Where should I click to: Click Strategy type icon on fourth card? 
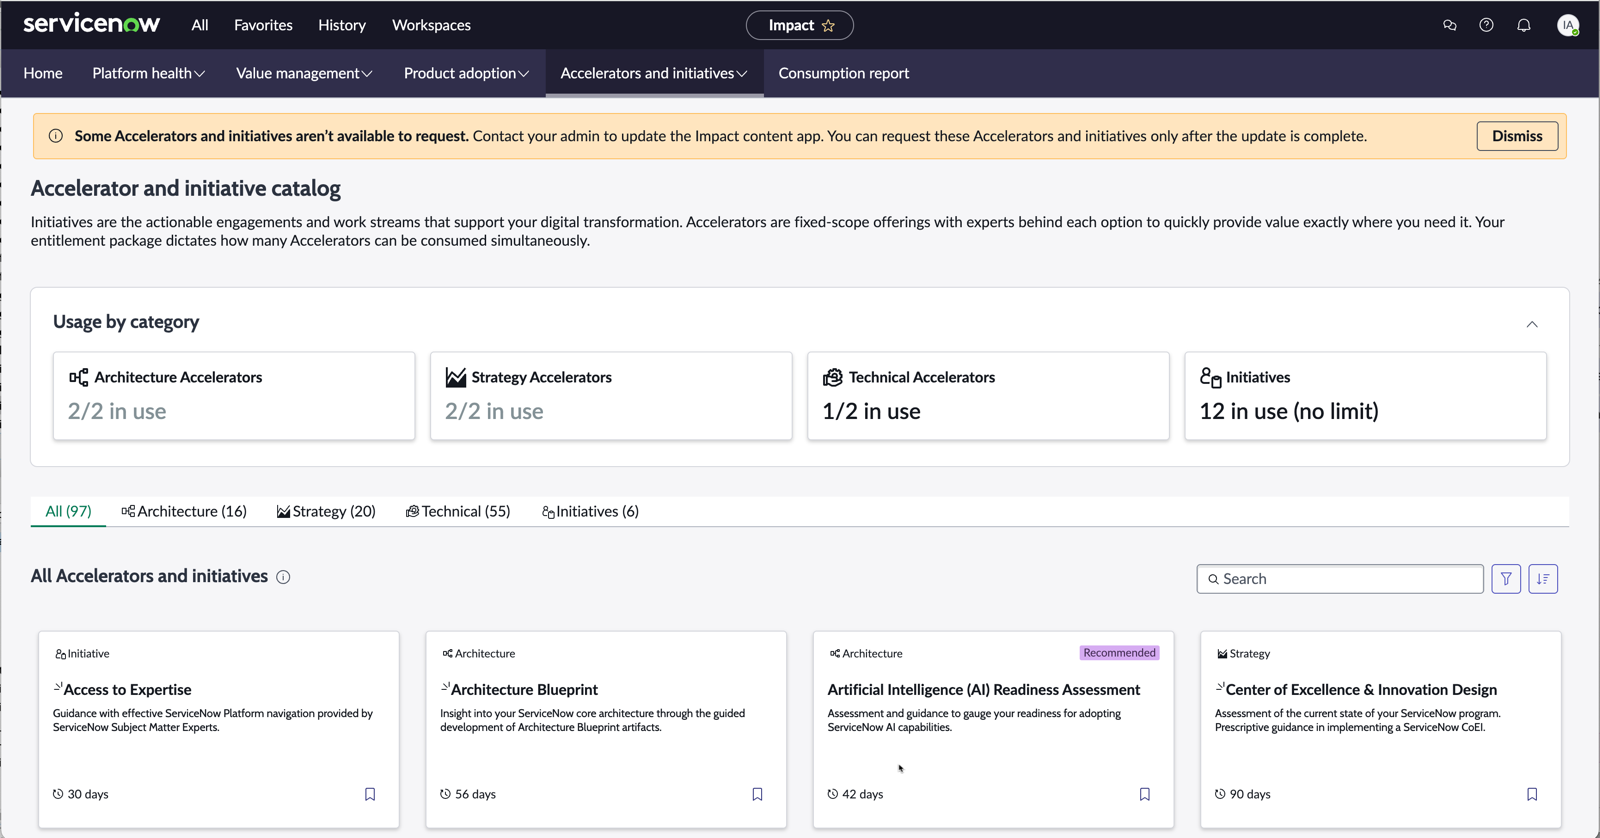point(1222,654)
